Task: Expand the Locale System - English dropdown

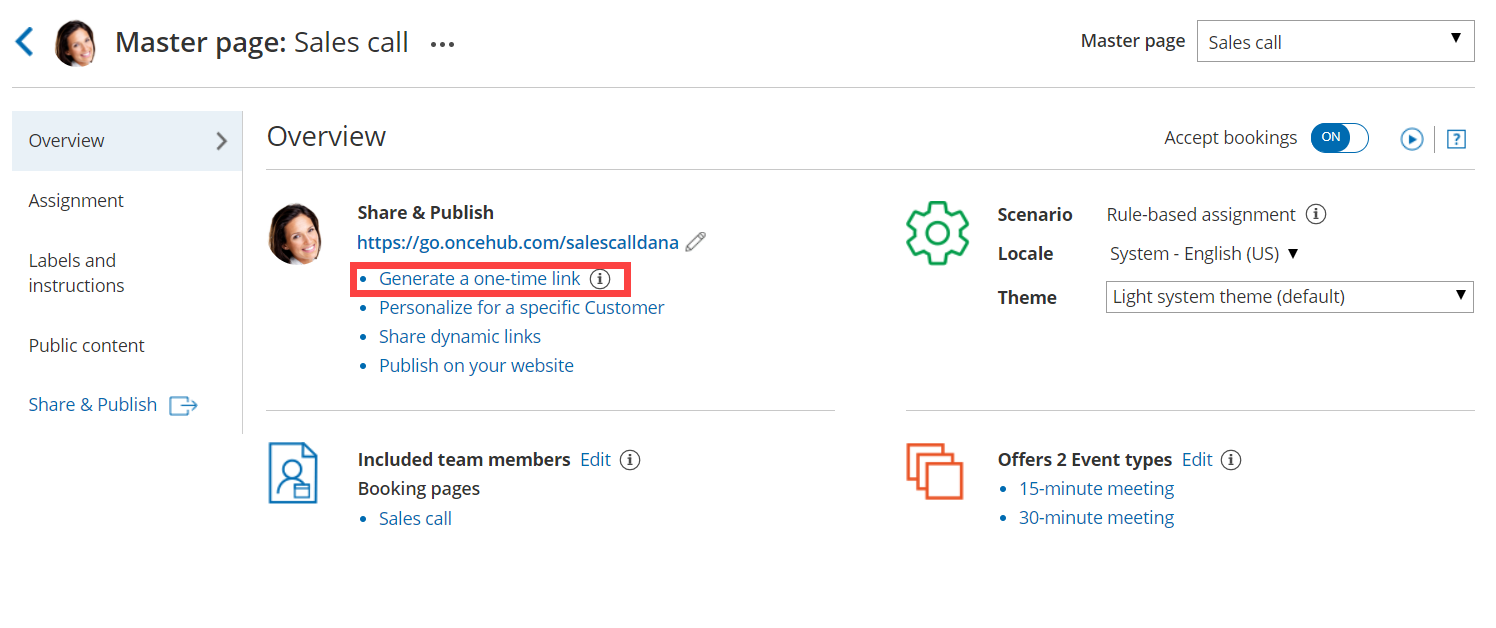Action: point(1204,254)
